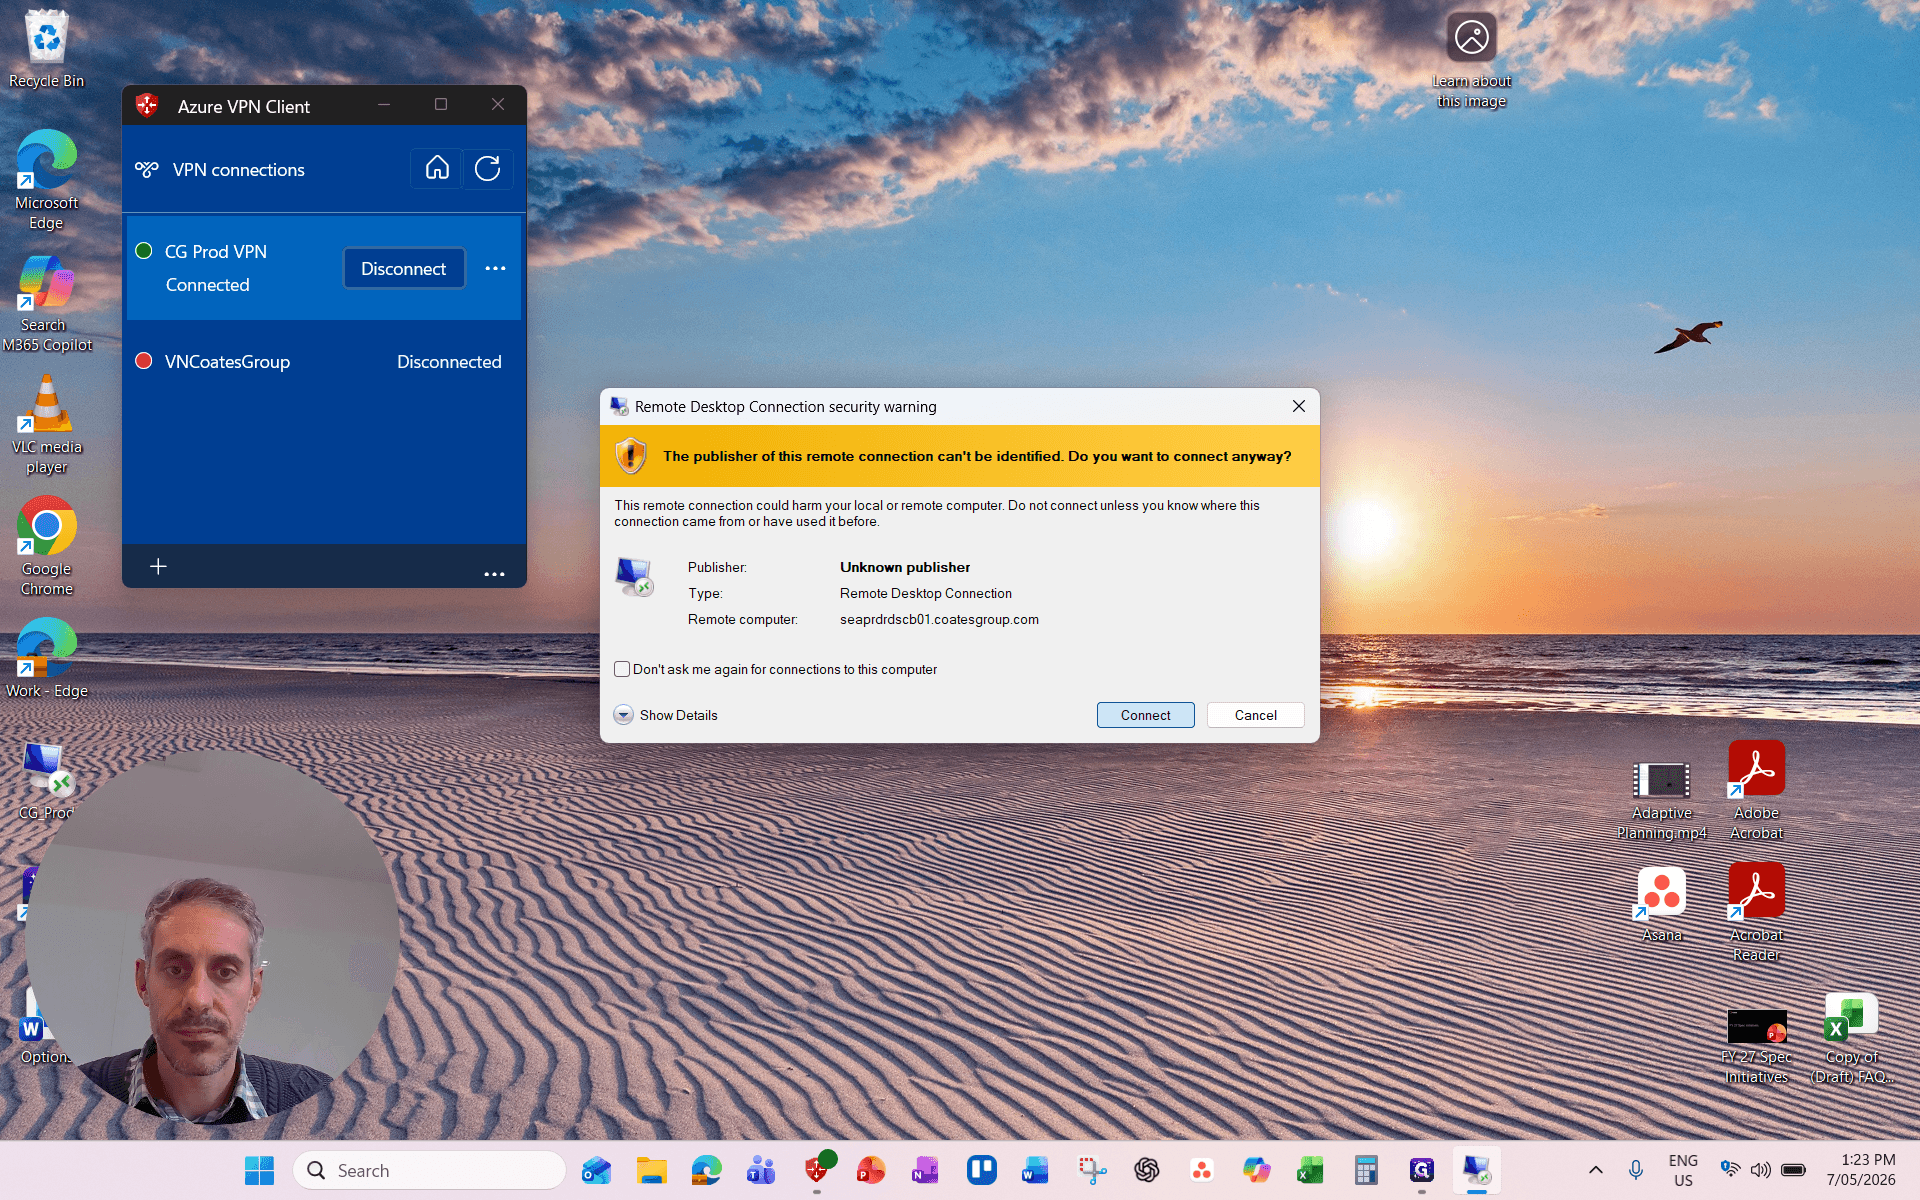Cancel the Remote Desktop connection
The width and height of the screenshot is (1920, 1200).
[x=1255, y=715]
